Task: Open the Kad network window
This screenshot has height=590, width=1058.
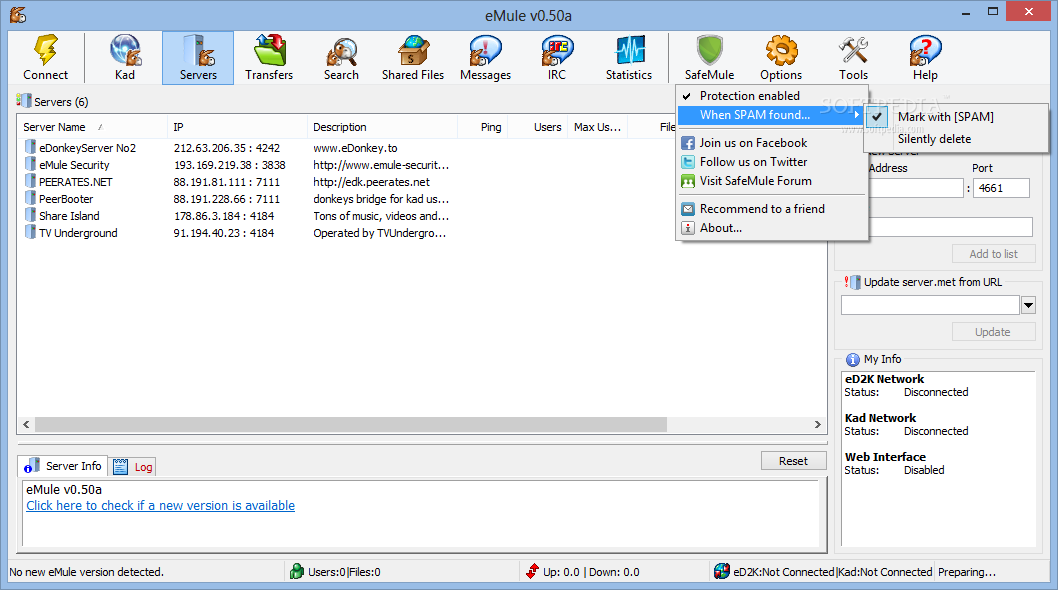Action: click(125, 57)
